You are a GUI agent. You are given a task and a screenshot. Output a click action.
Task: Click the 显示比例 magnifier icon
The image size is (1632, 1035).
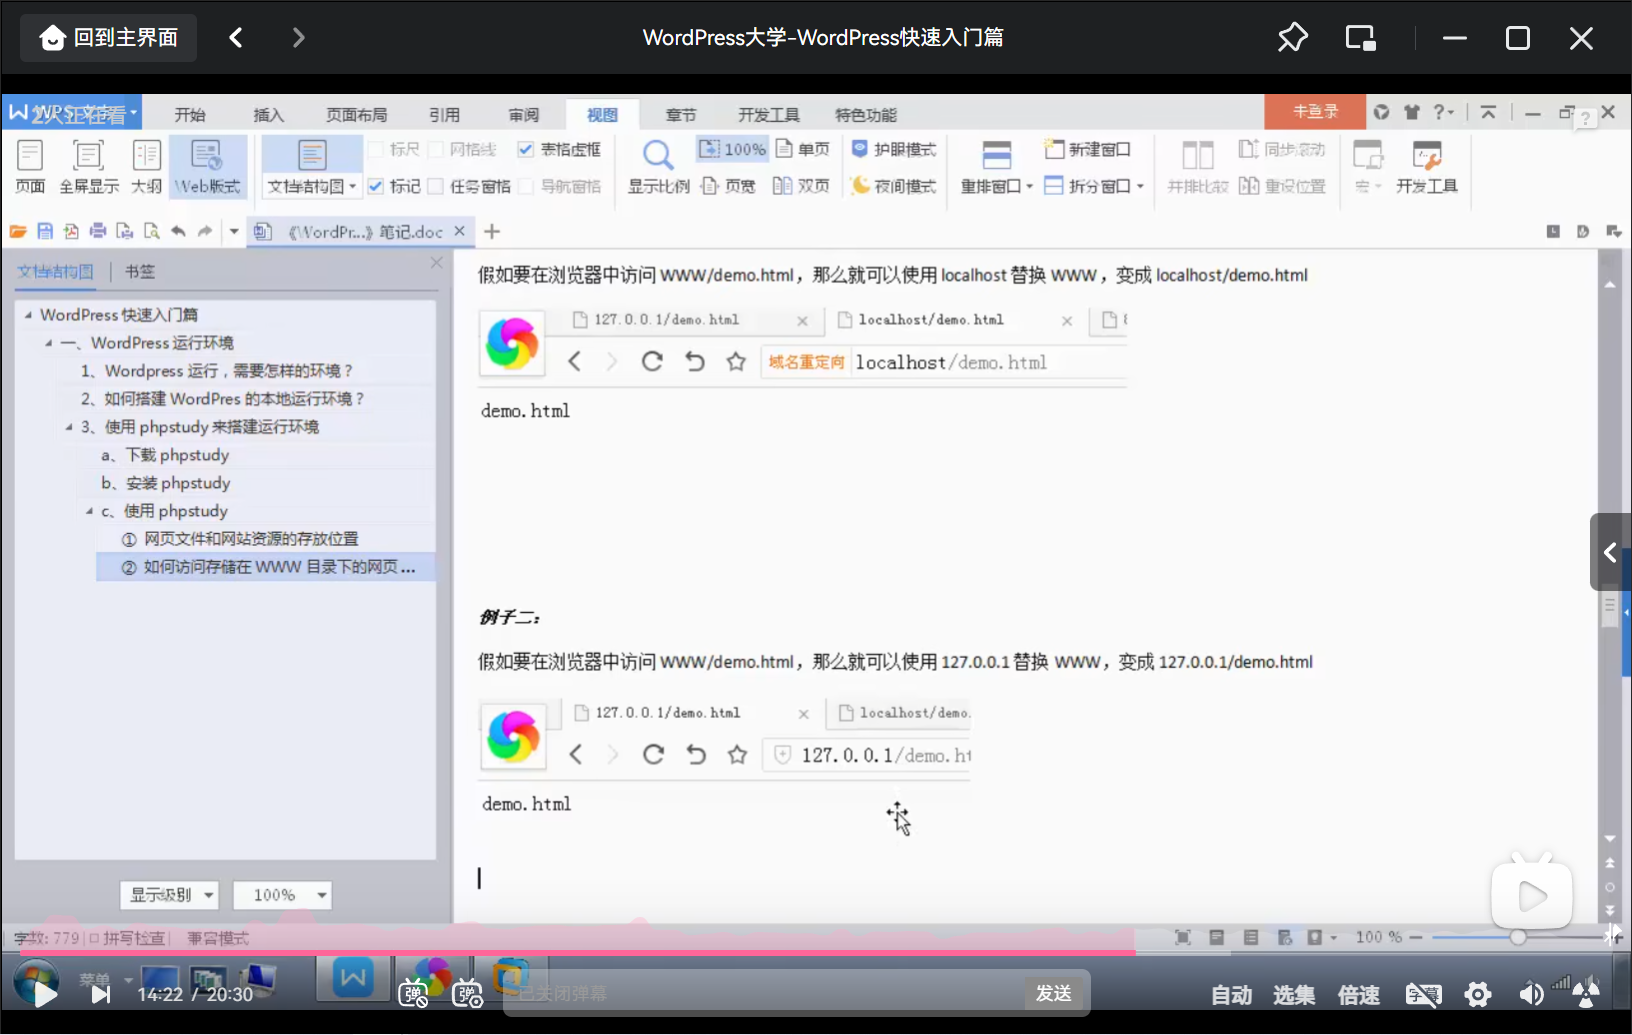[x=658, y=155]
